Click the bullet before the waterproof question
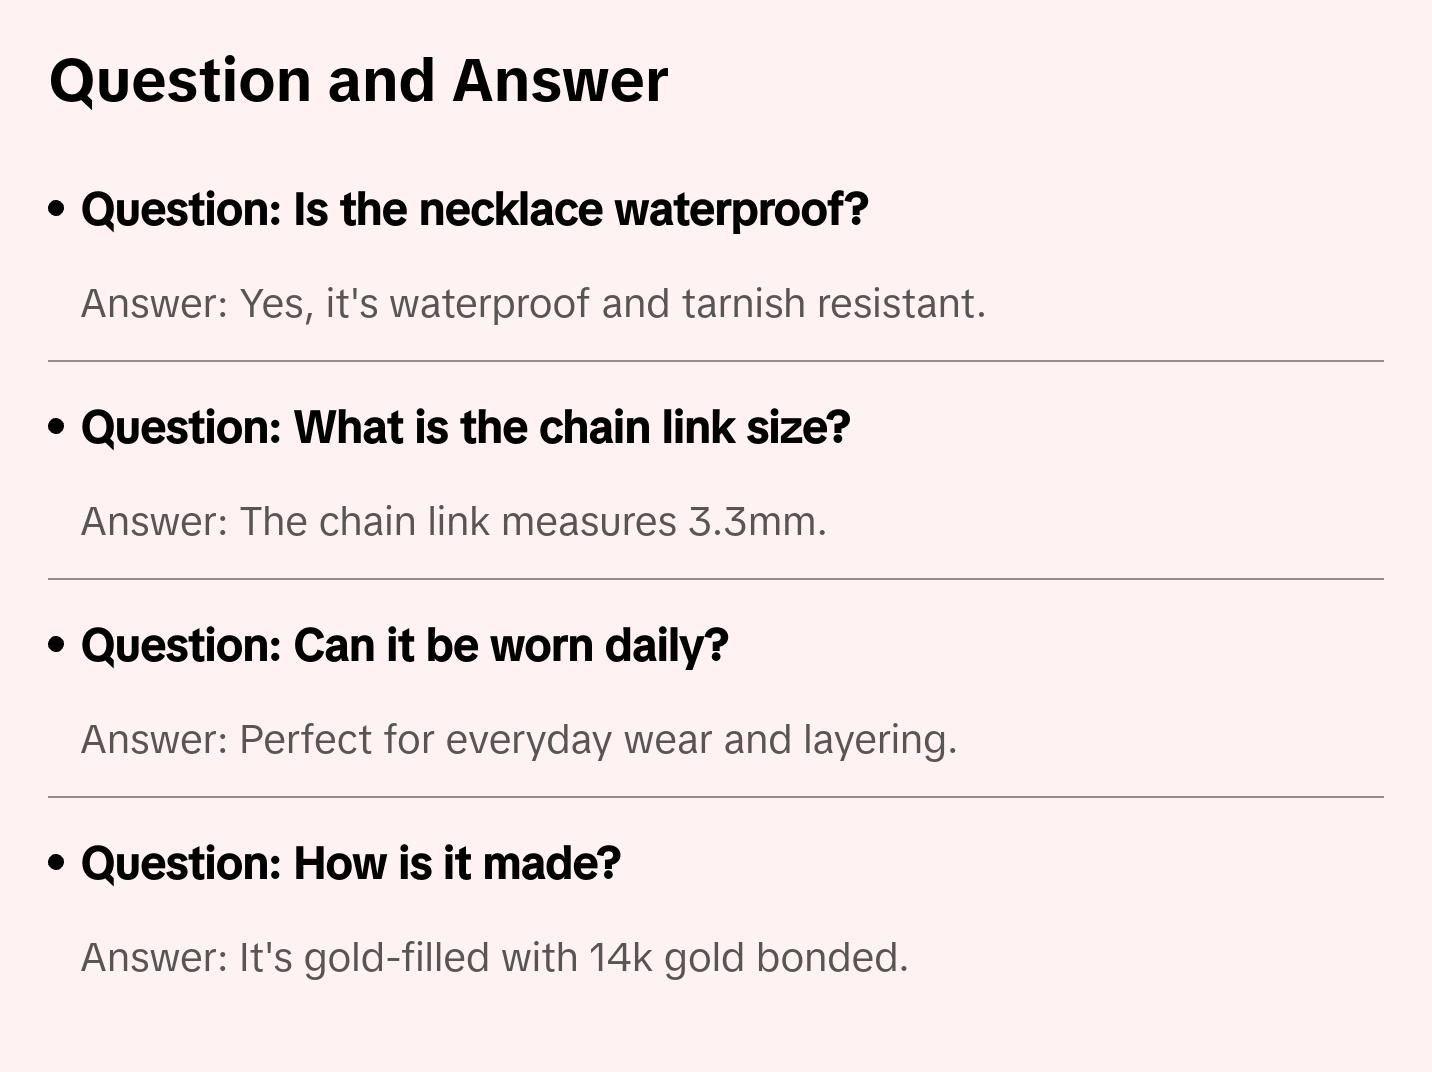The height and width of the screenshot is (1072, 1432). coord(57,210)
